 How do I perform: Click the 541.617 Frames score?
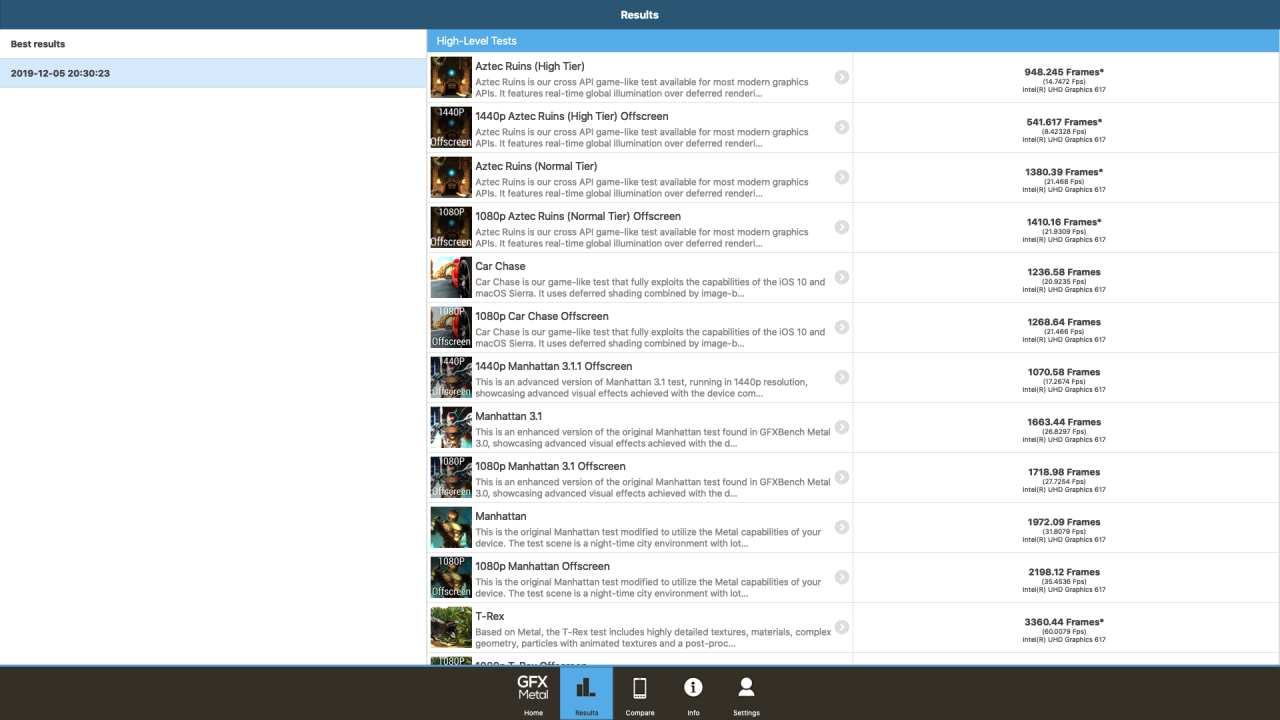click(1064, 122)
